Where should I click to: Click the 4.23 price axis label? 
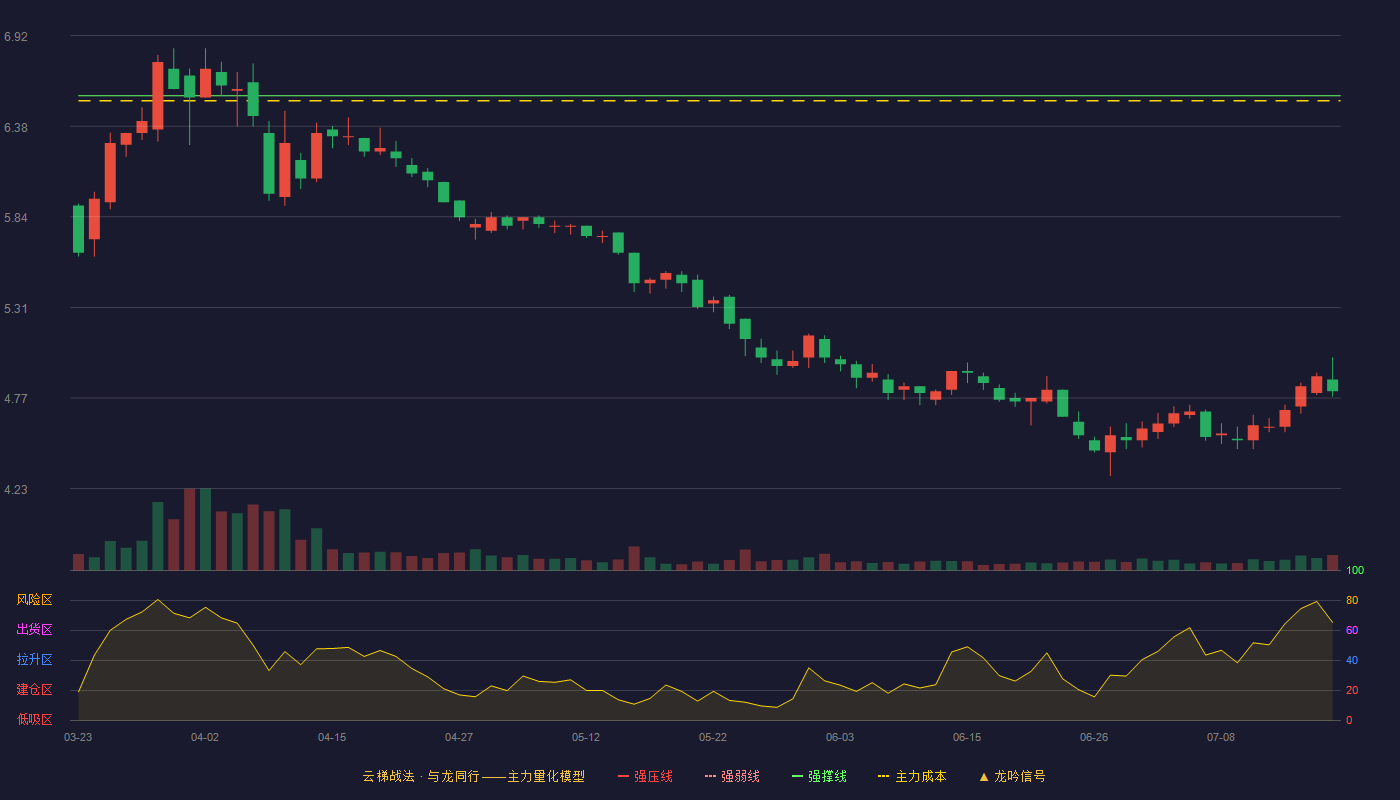16,489
